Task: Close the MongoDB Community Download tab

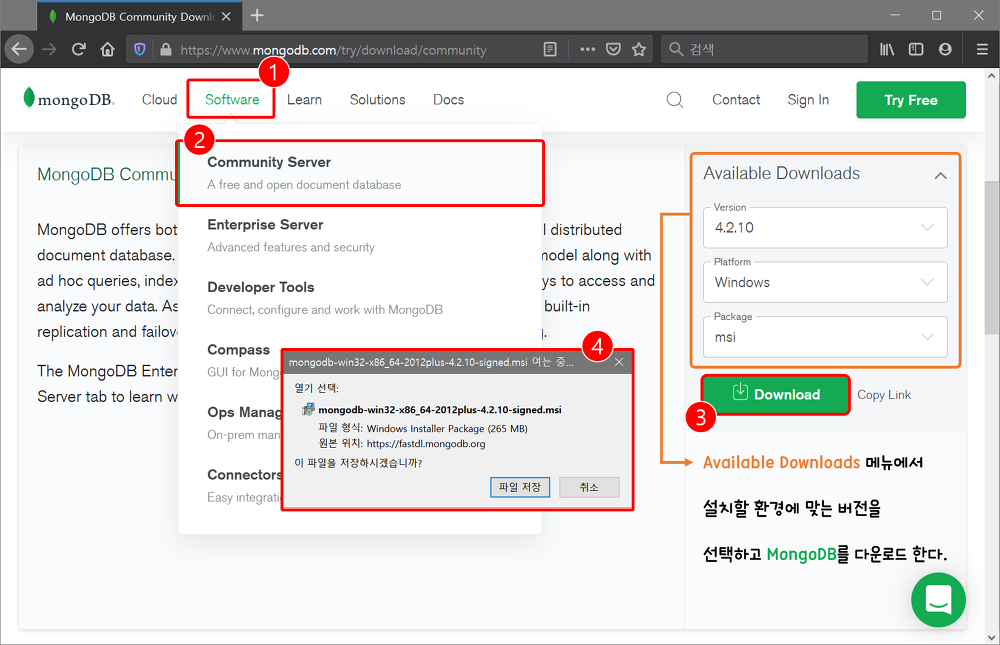Action: [226, 17]
